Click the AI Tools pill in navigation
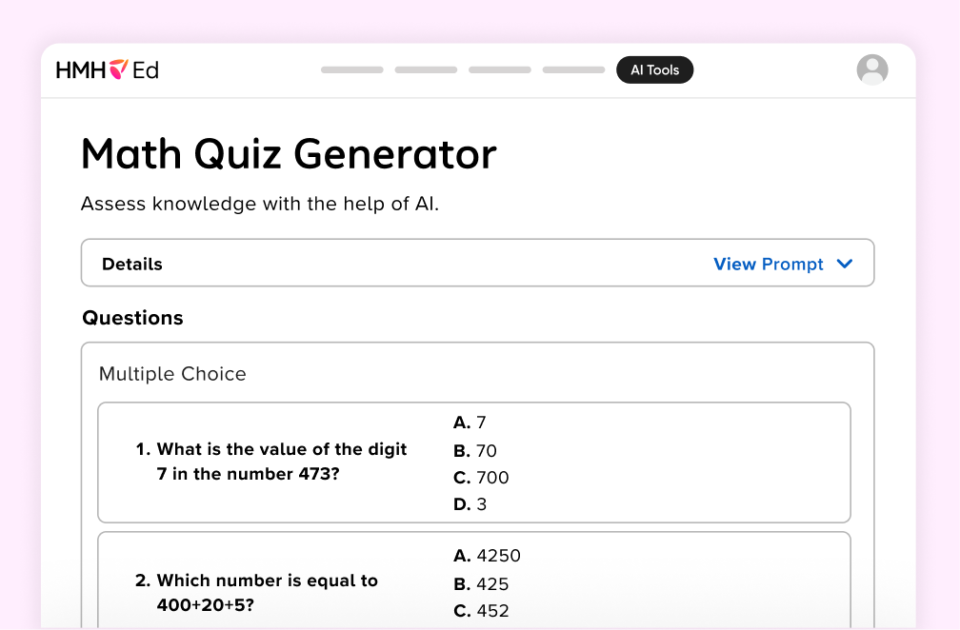 [655, 70]
